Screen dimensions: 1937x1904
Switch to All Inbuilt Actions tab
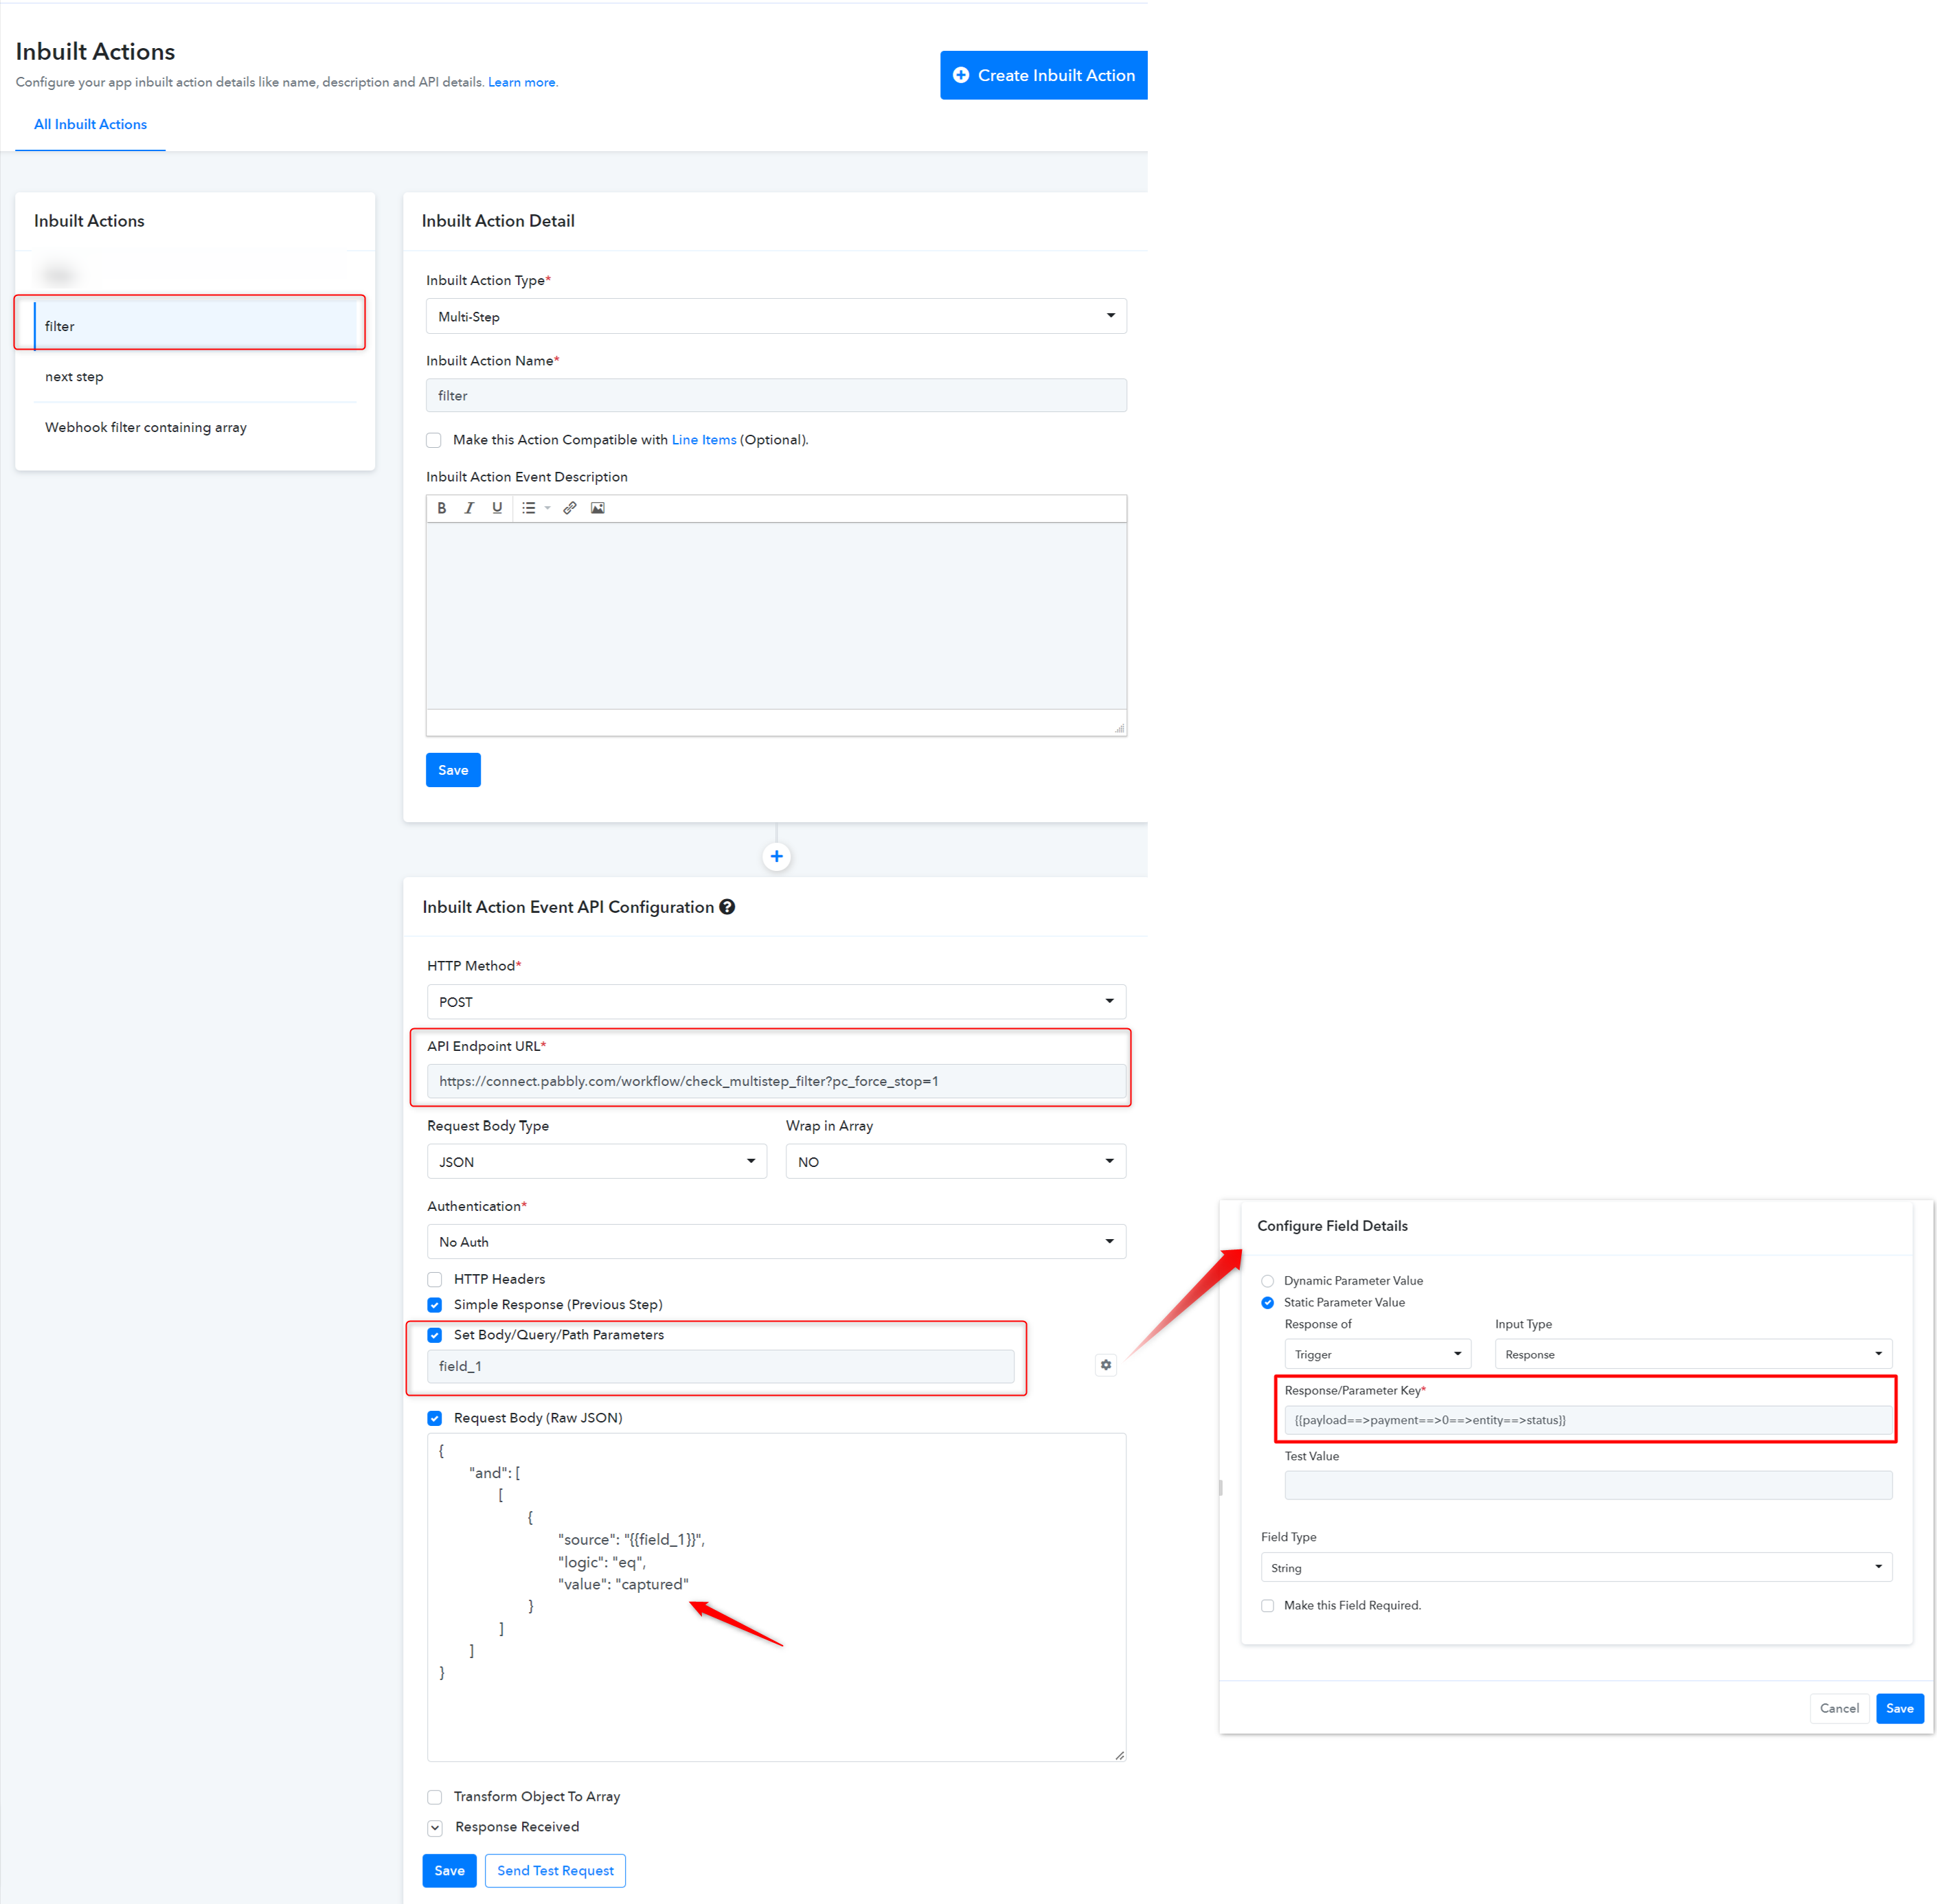click(x=90, y=124)
